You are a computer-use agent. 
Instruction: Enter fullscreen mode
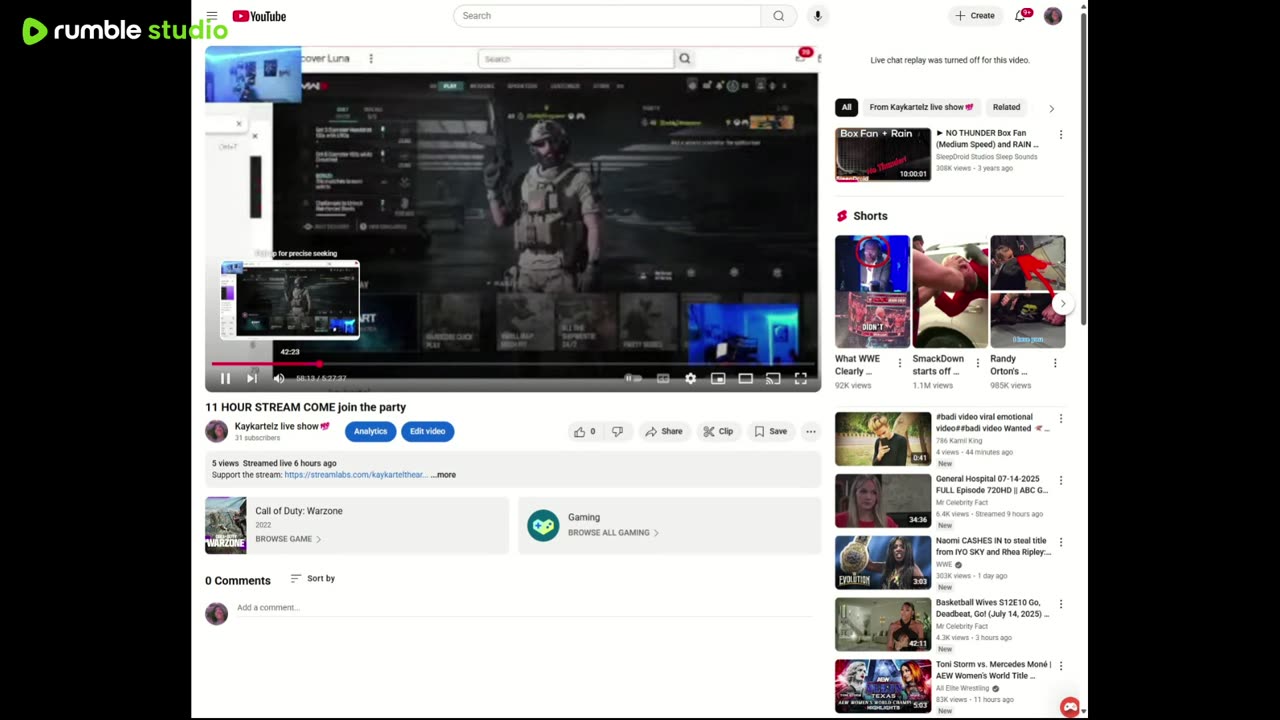pos(800,378)
